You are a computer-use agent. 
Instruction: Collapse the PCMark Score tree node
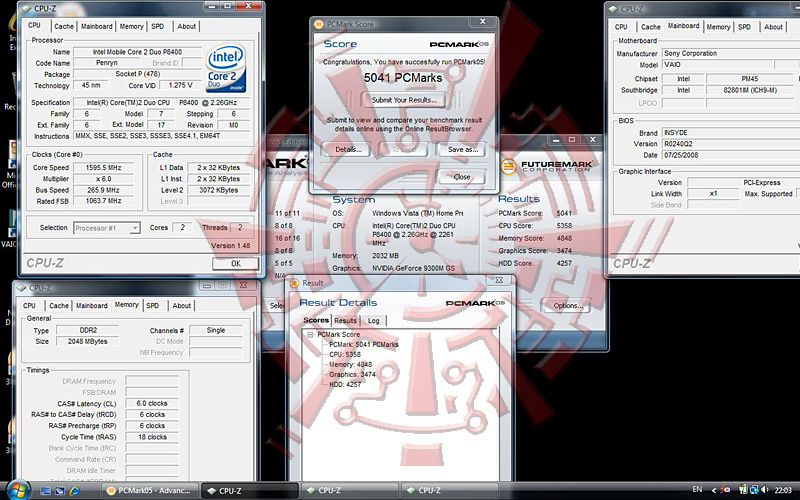tap(310, 335)
